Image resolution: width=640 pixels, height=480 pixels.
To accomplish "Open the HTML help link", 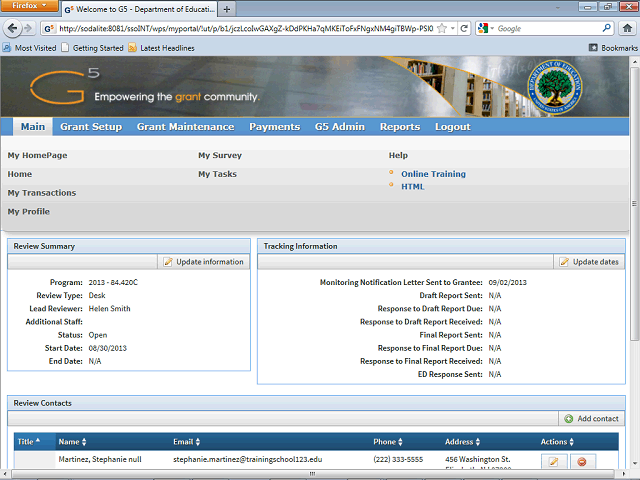I will tap(413, 187).
